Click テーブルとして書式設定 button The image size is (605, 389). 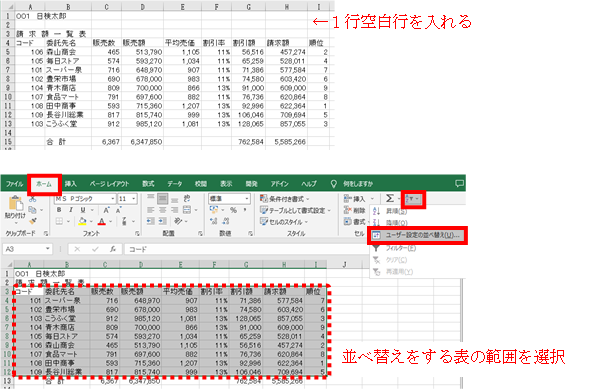point(295,210)
